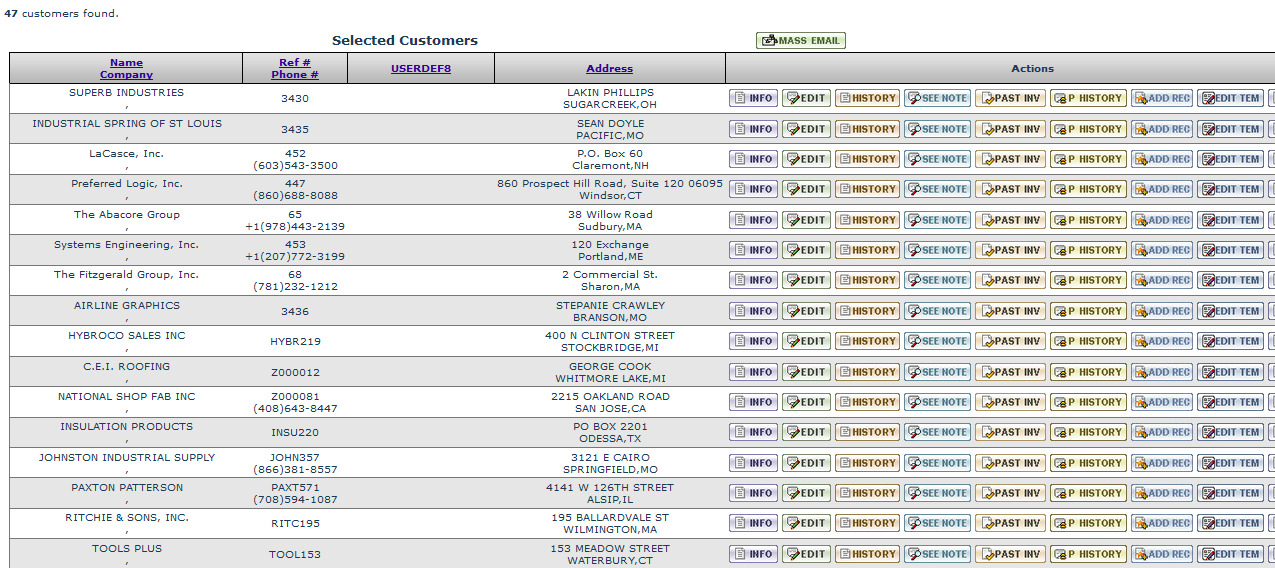1275x568 pixels.
Task: Click the USERDEF8 column header
Action: pos(420,69)
